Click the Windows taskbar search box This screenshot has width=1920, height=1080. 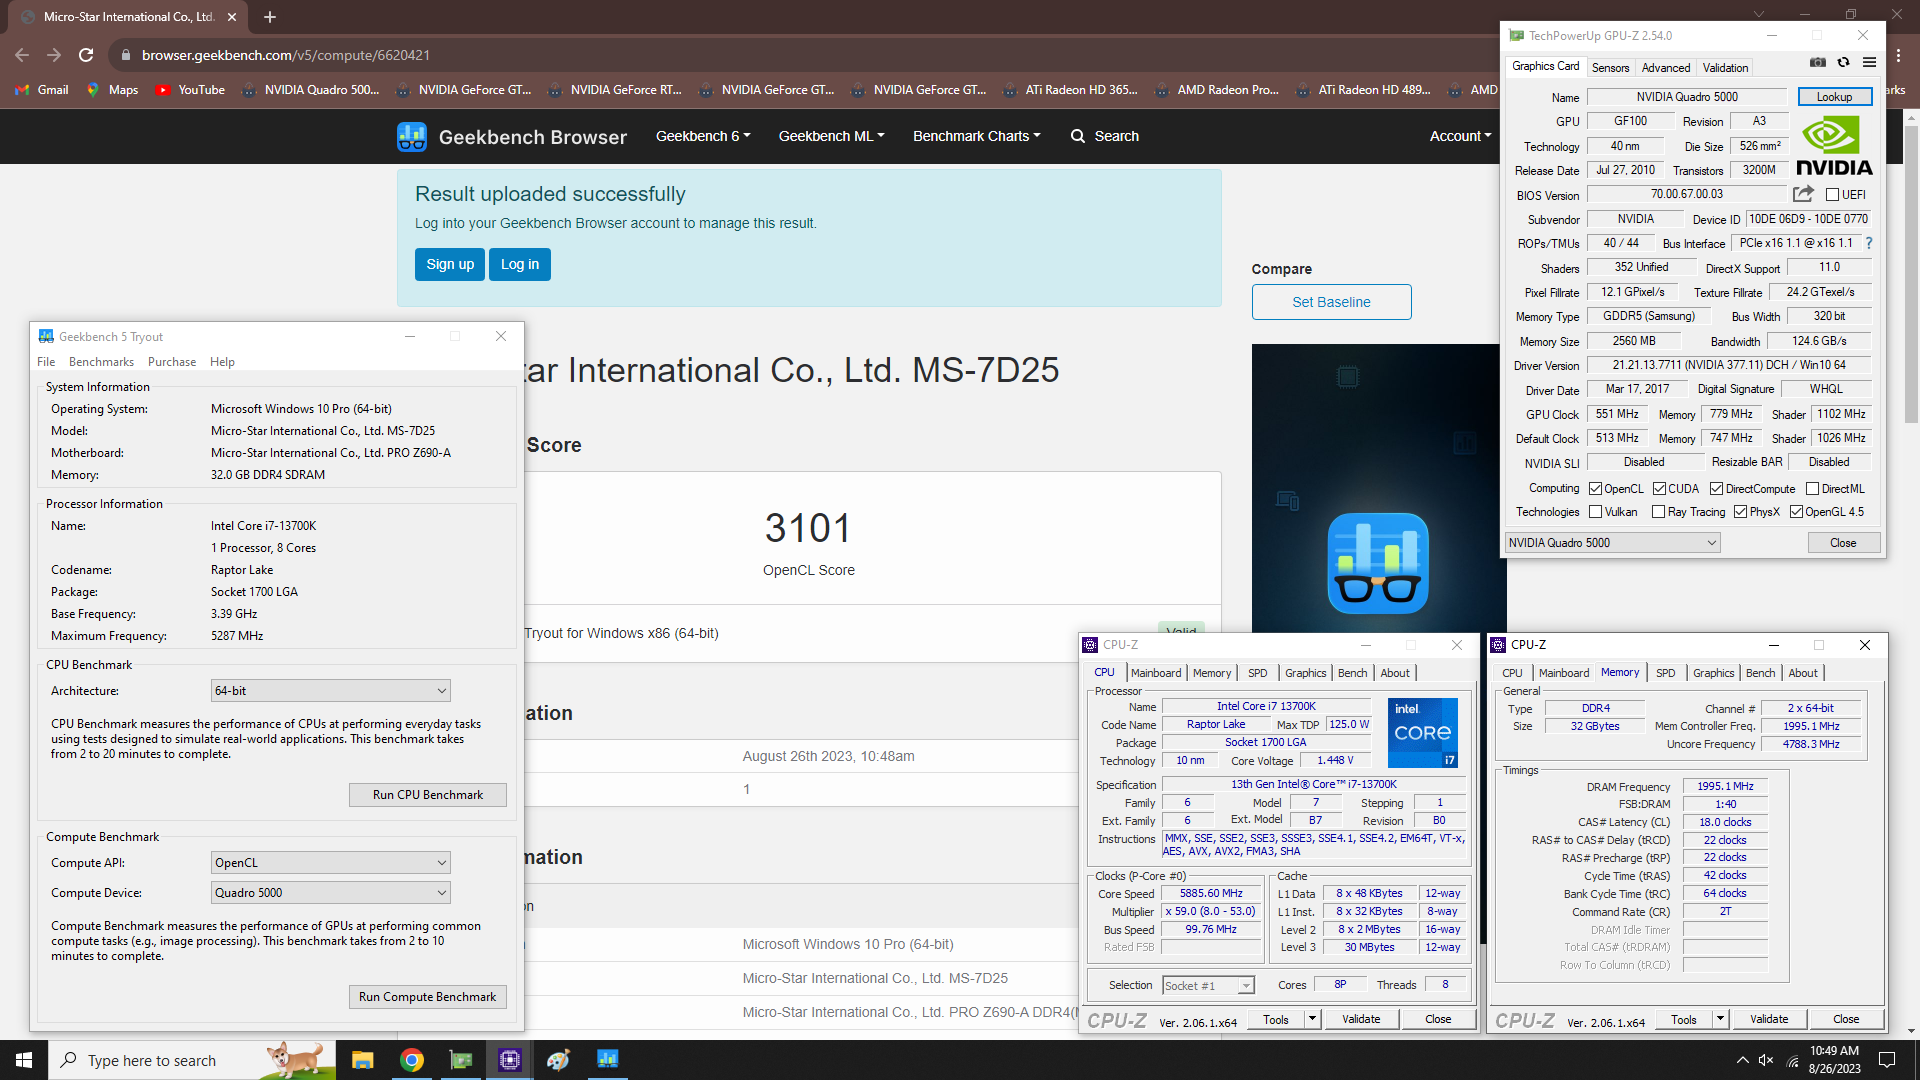click(192, 1060)
